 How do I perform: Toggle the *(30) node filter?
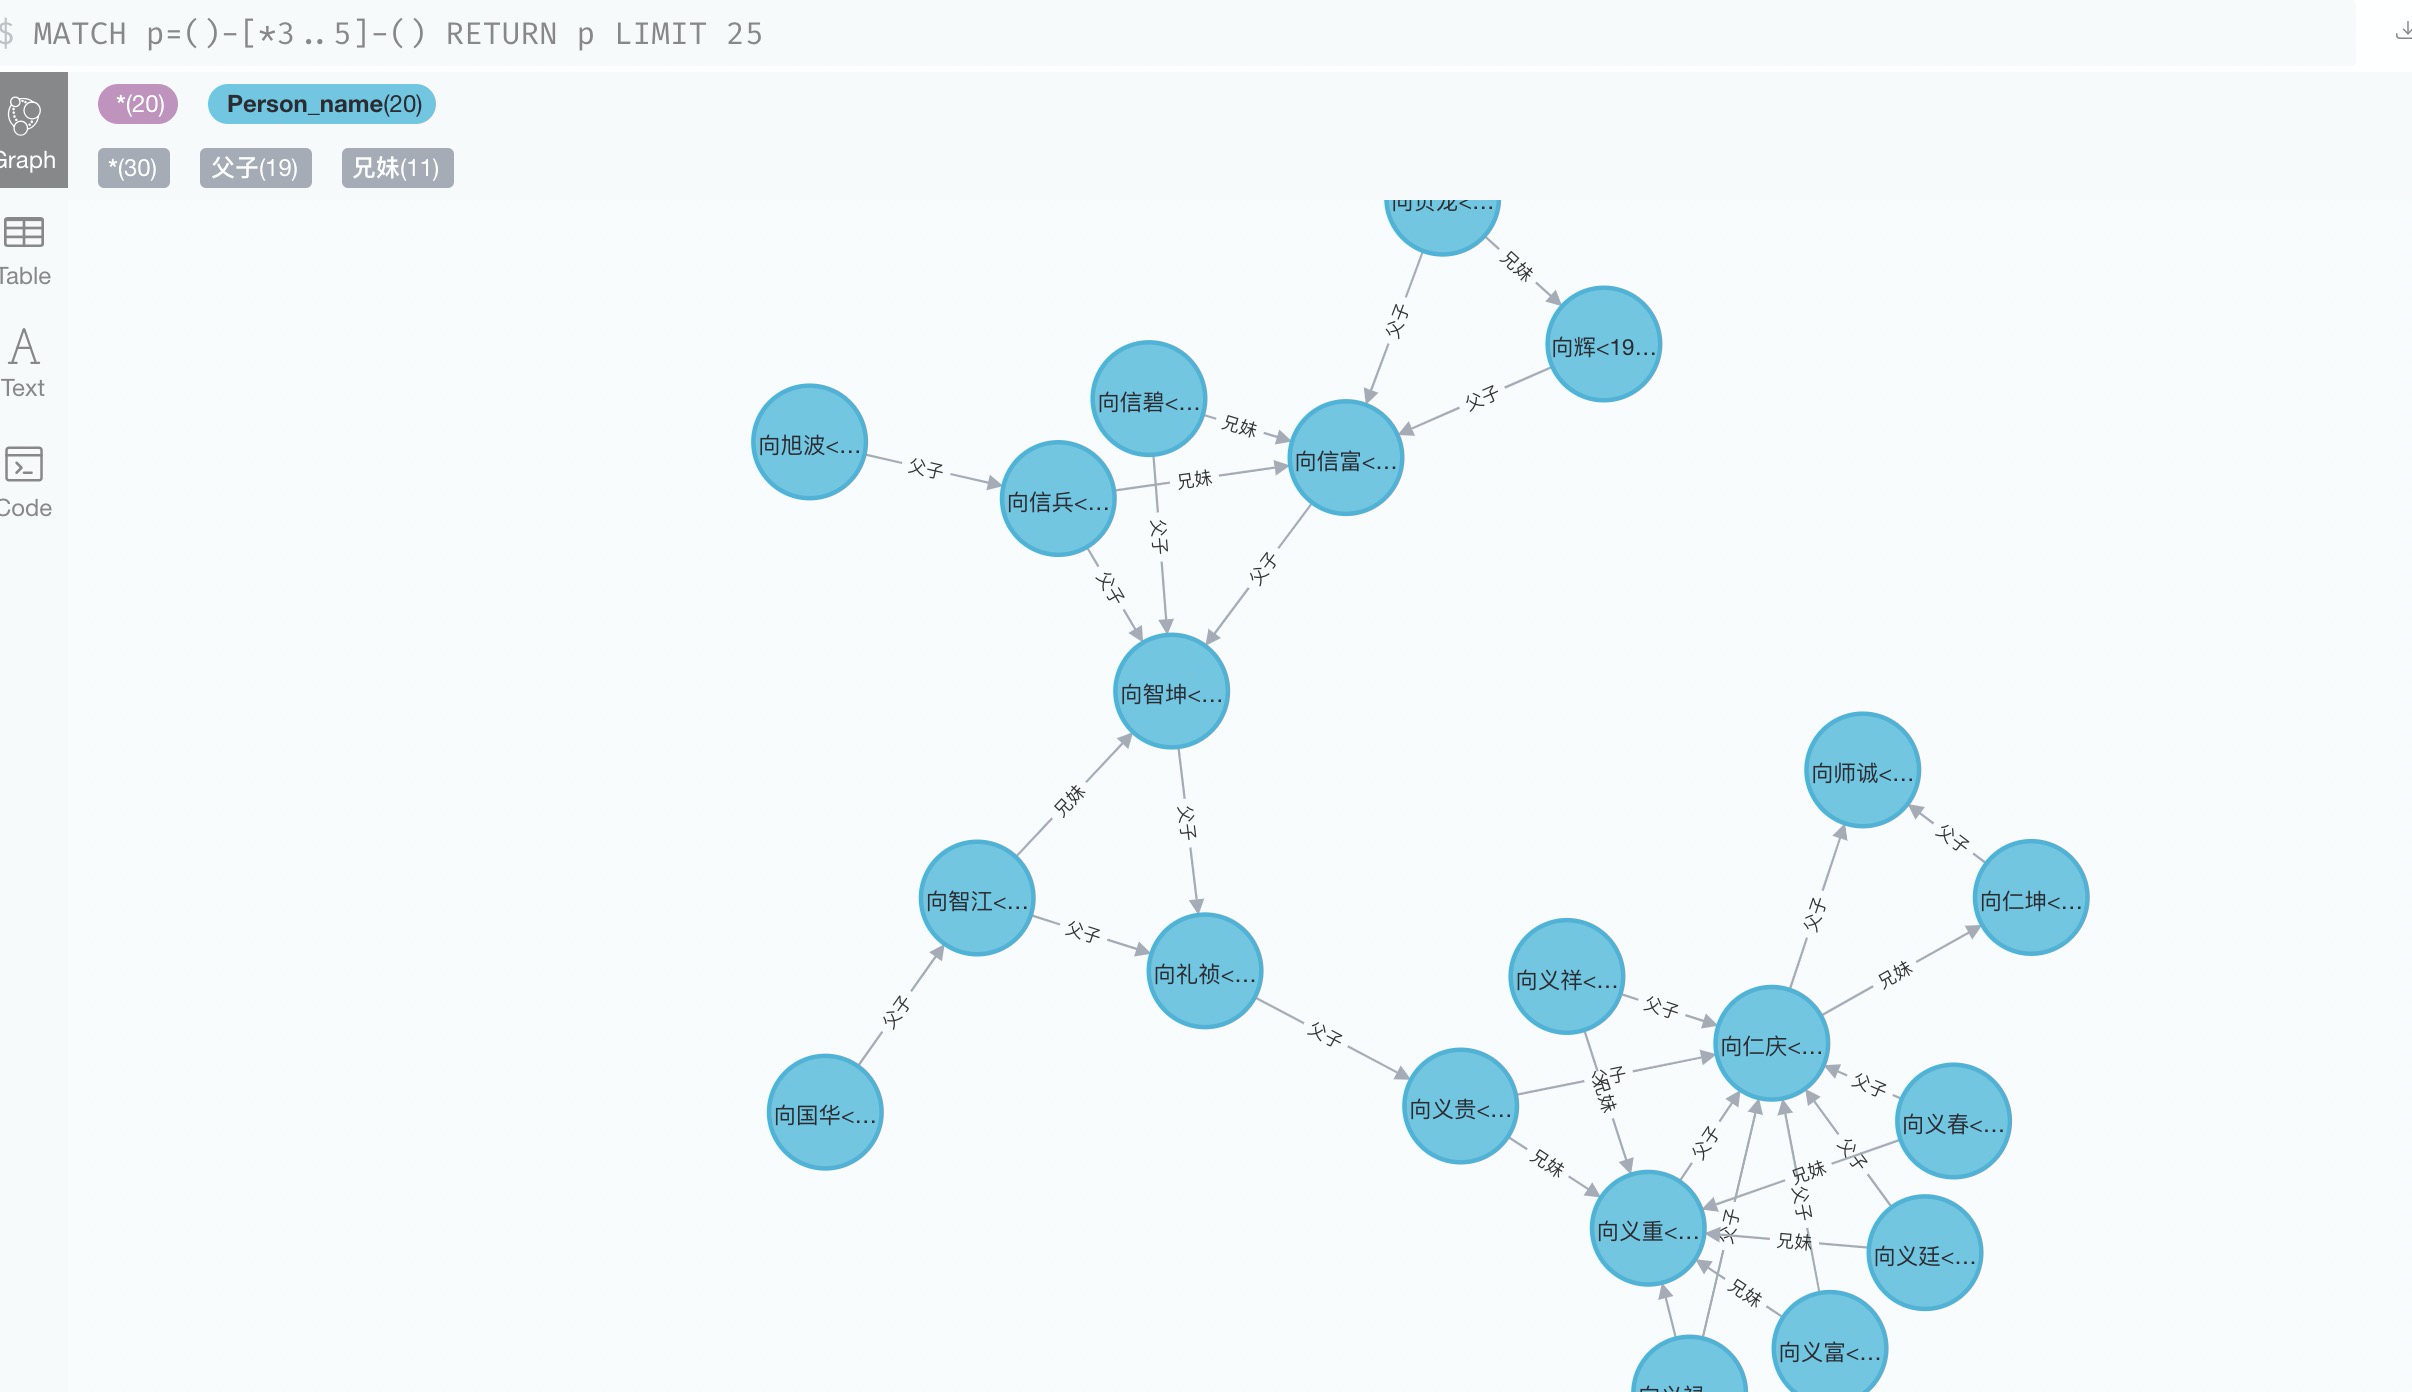131,167
